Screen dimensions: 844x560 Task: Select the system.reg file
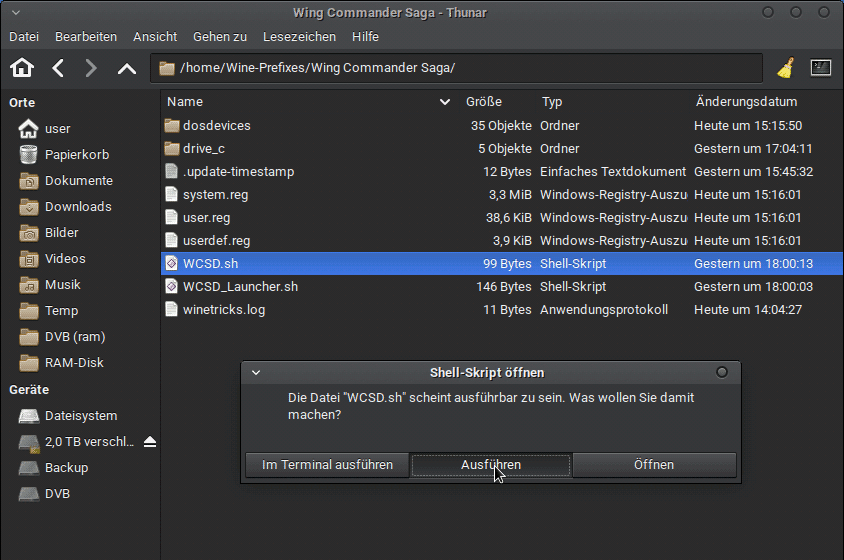click(x=206, y=195)
